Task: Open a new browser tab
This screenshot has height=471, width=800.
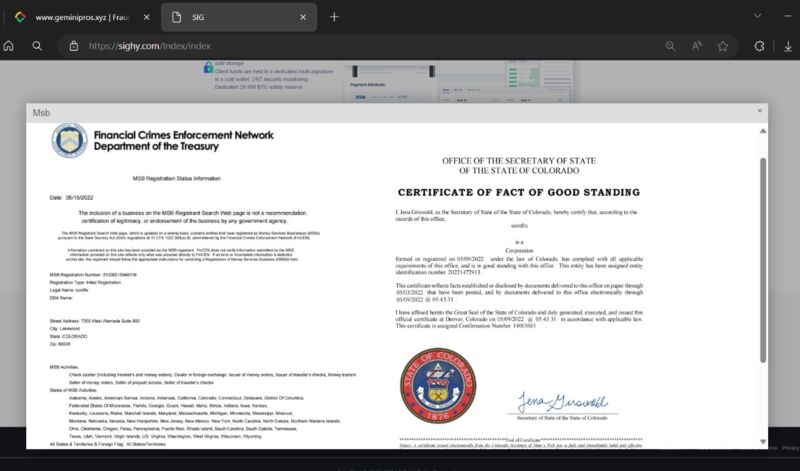Action: point(334,17)
